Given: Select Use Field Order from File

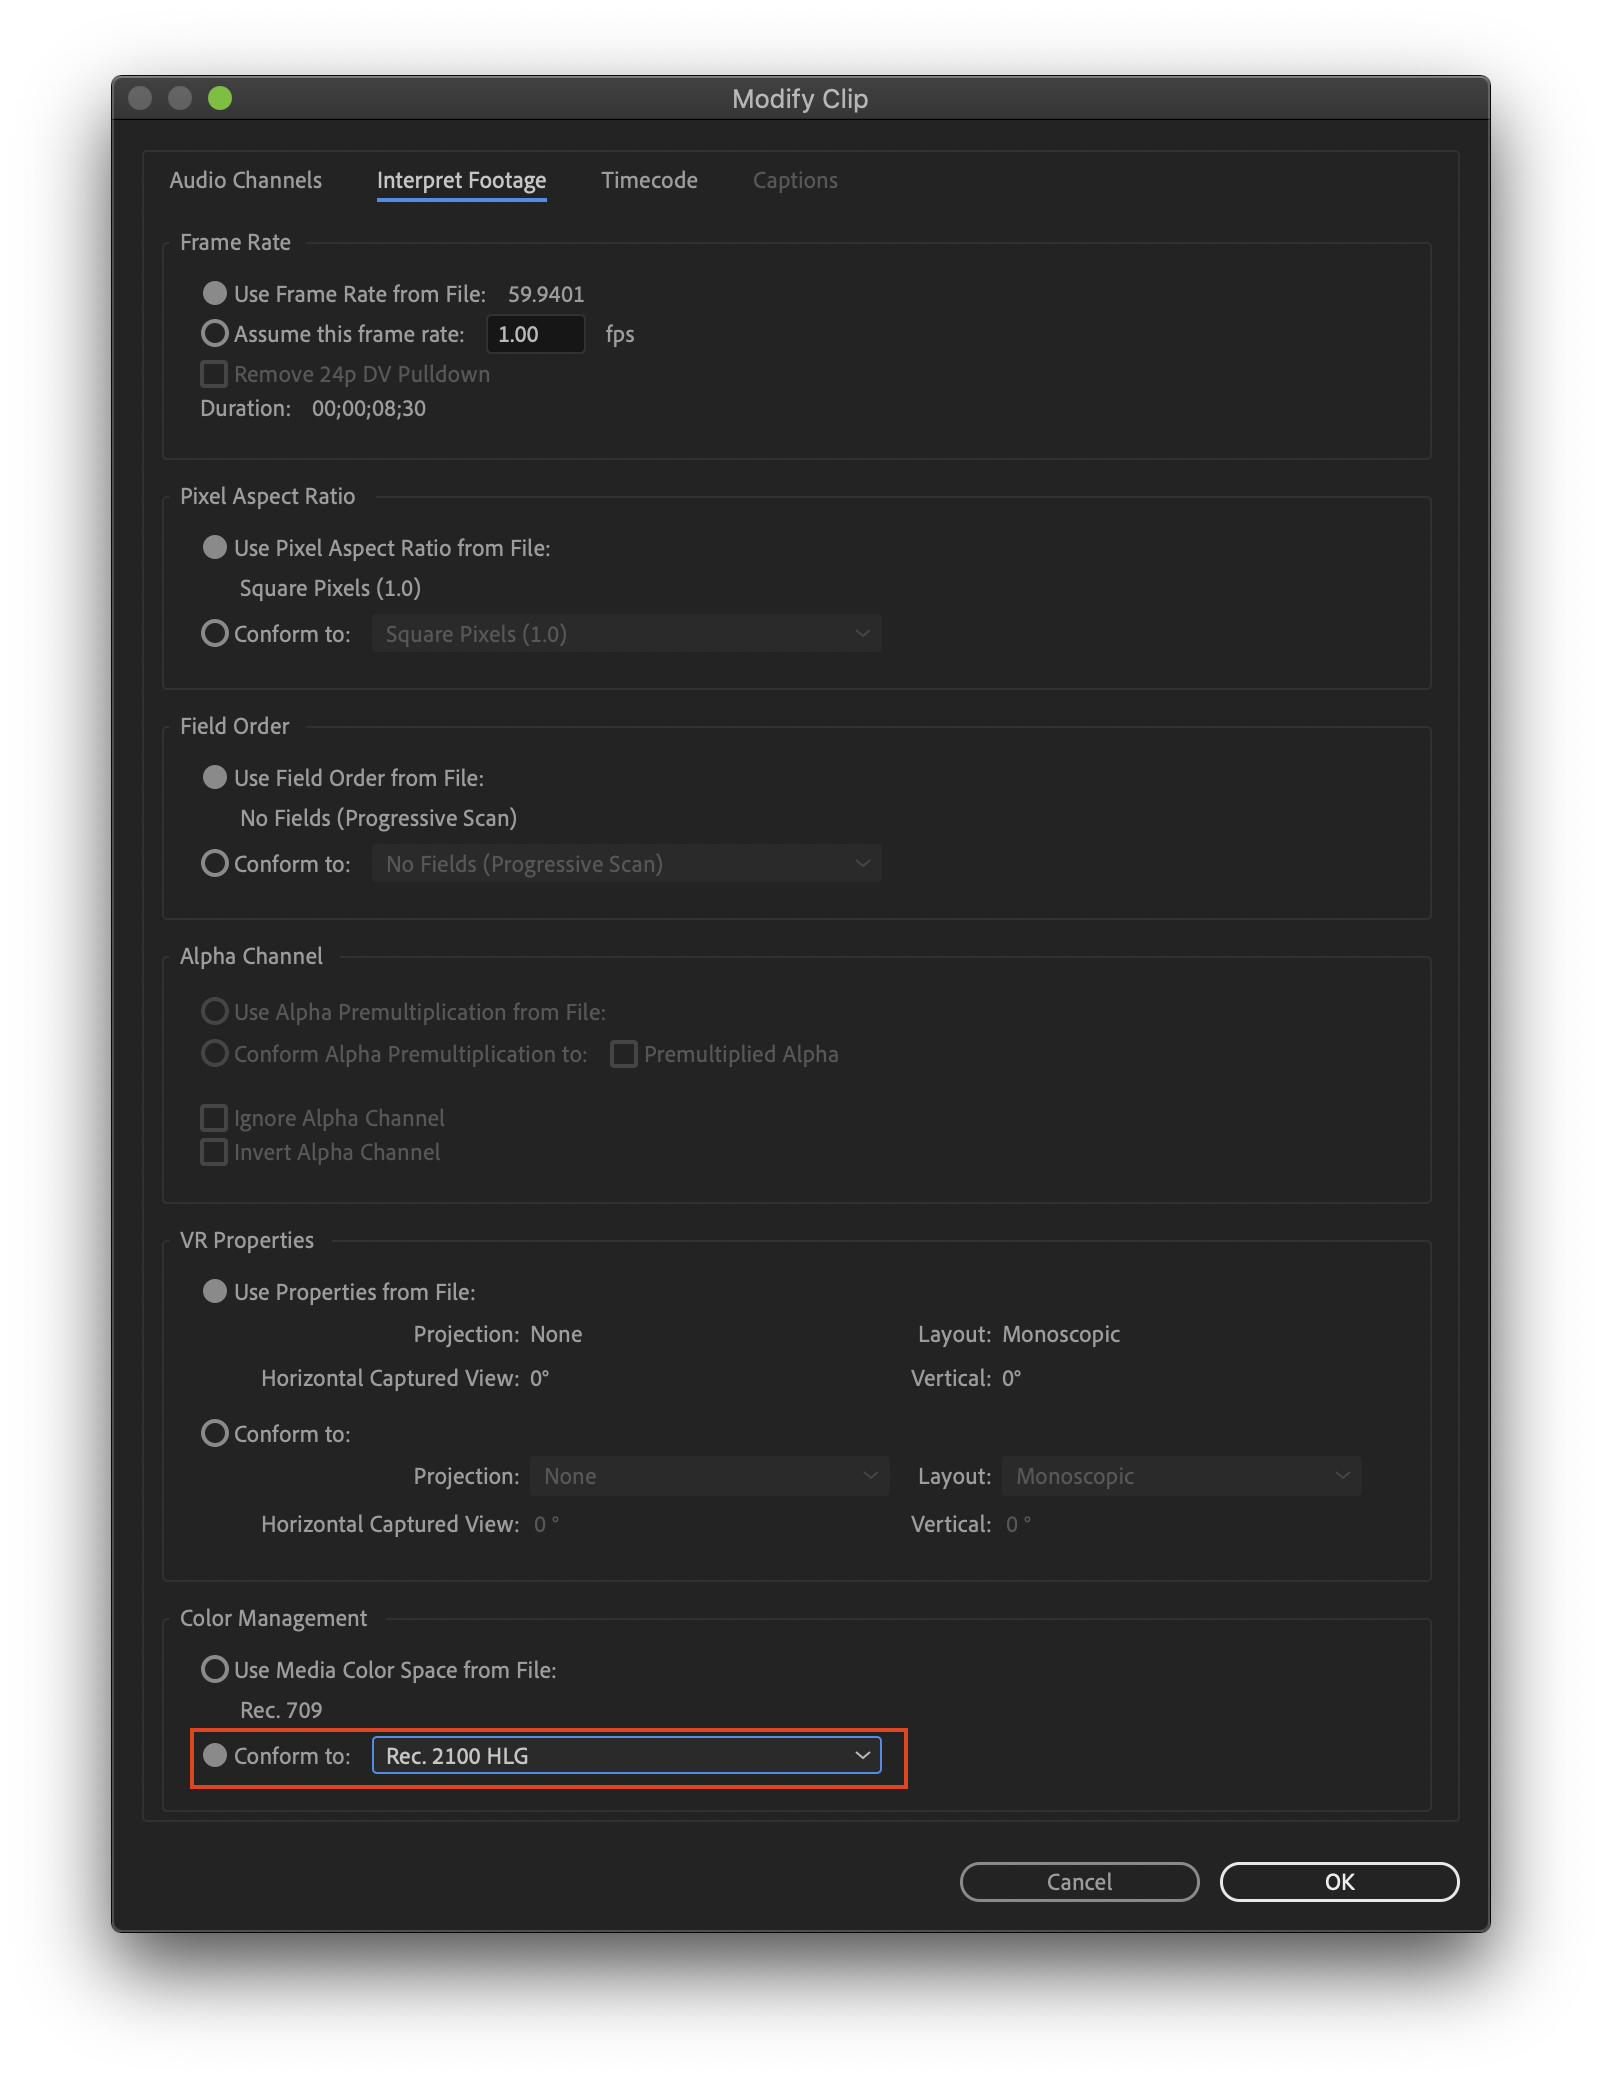Looking at the screenshot, I should (x=214, y=777).
